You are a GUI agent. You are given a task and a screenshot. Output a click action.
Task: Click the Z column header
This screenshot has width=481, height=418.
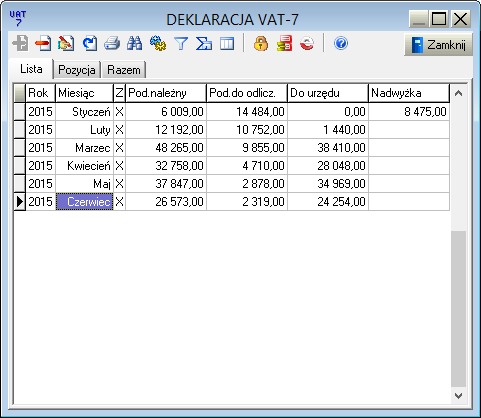click(x=119, y=93)
